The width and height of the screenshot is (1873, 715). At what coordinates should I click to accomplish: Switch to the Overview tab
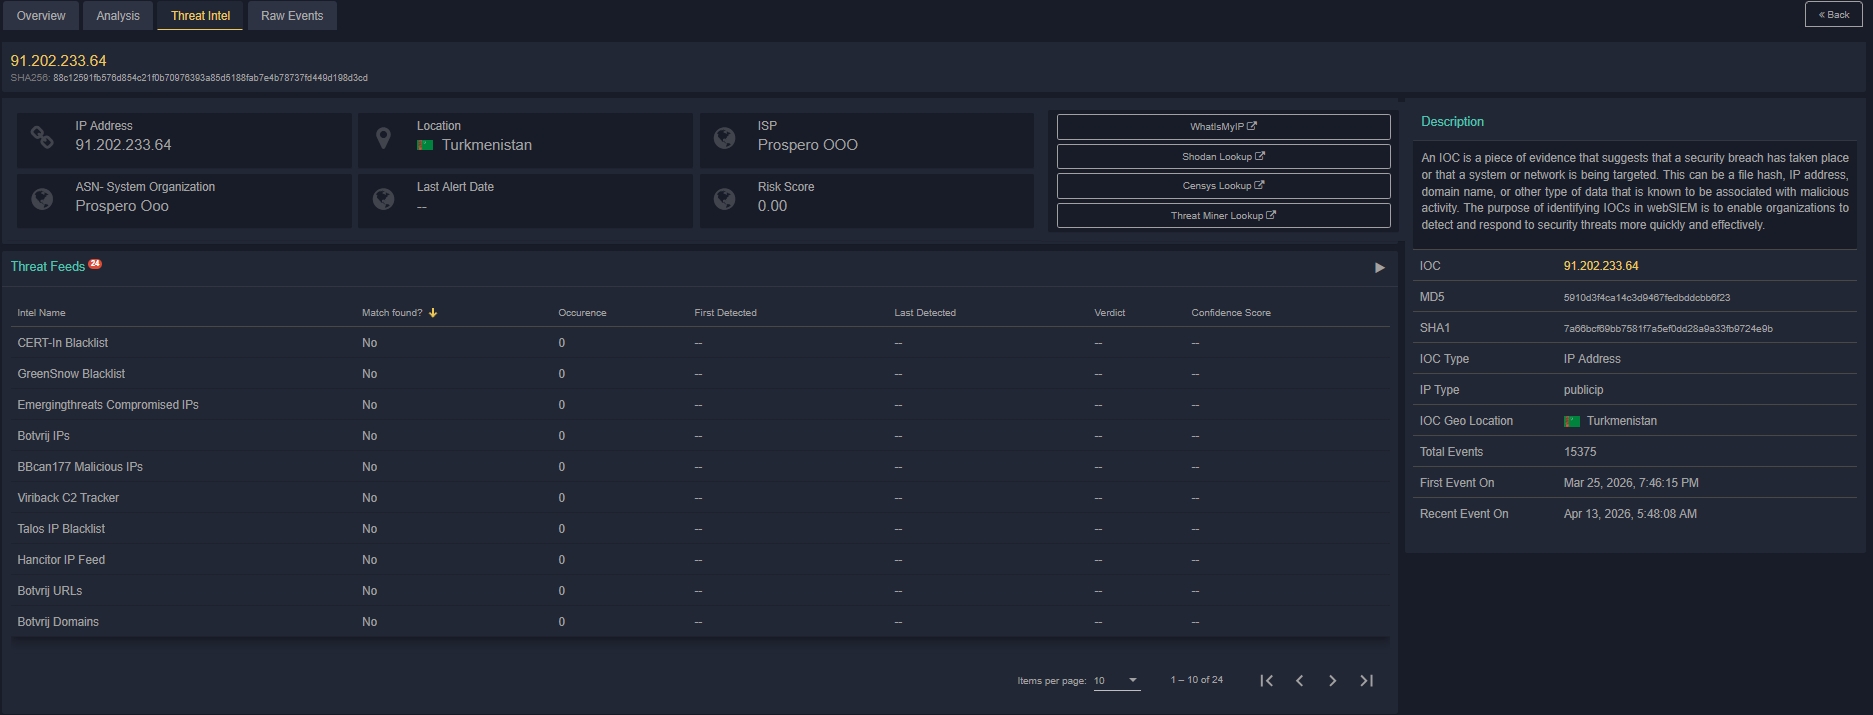[41, 15]
